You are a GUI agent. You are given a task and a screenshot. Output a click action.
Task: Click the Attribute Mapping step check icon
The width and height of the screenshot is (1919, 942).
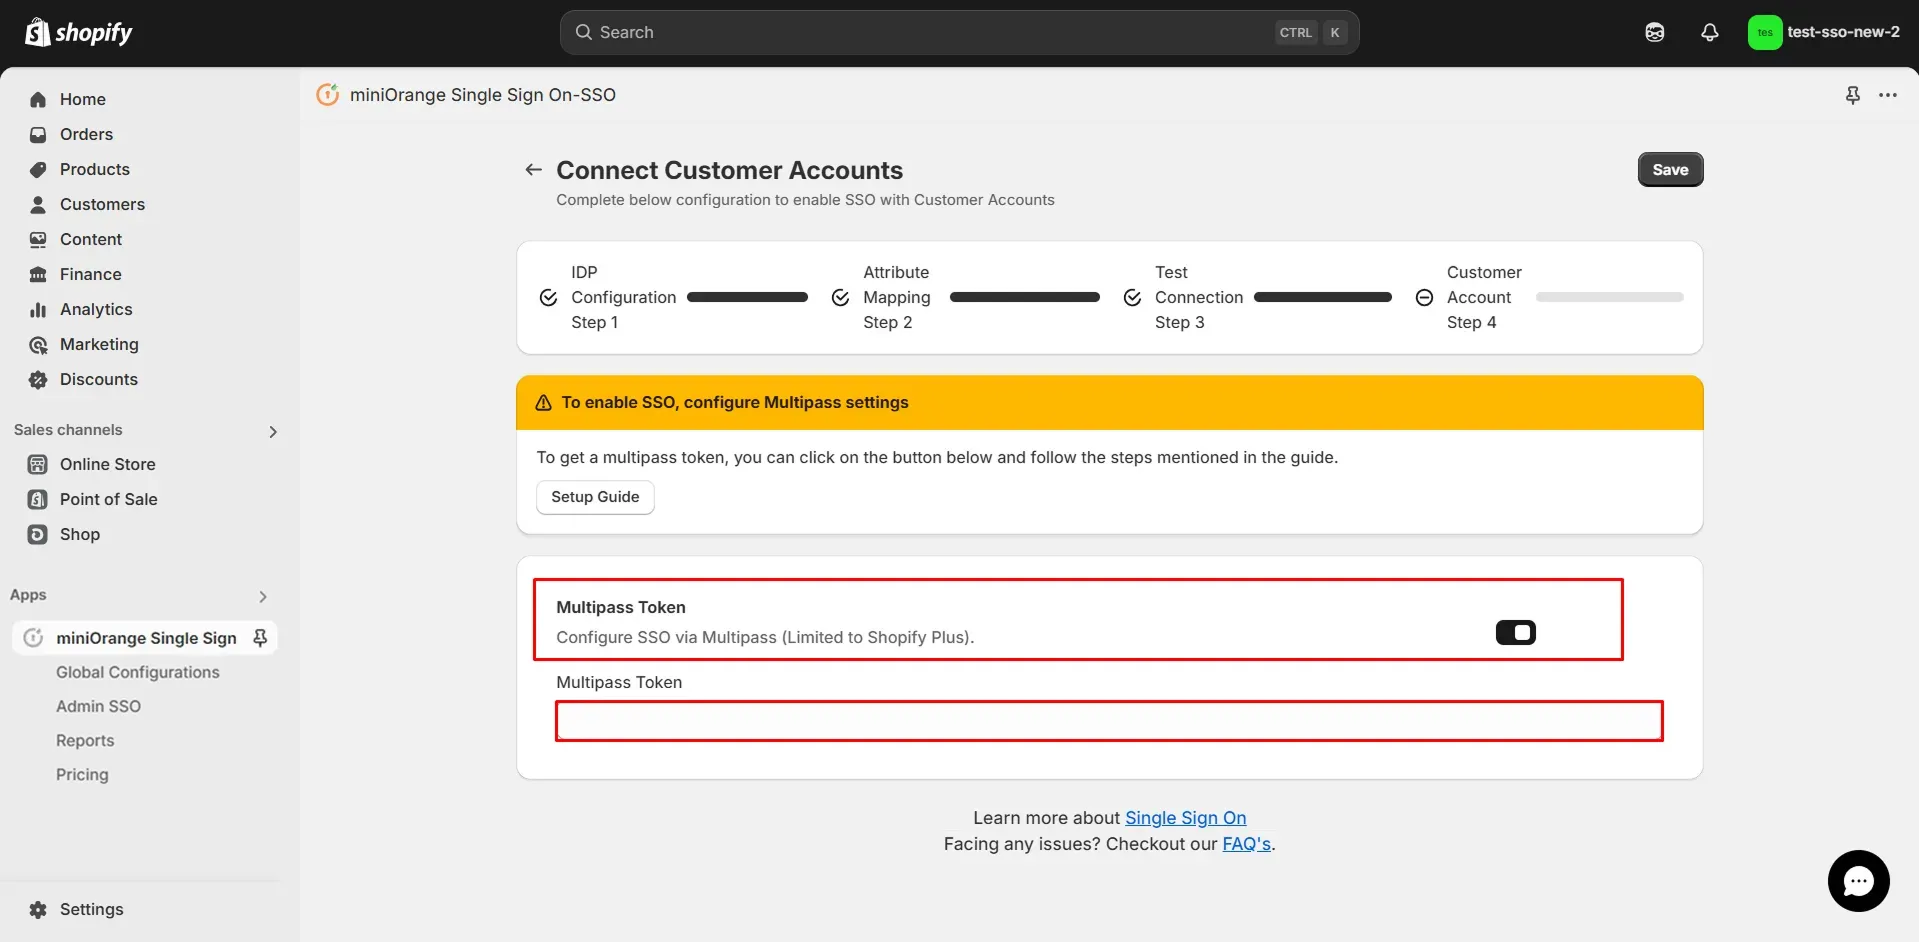pyautogui.click(x=840, y=297)
